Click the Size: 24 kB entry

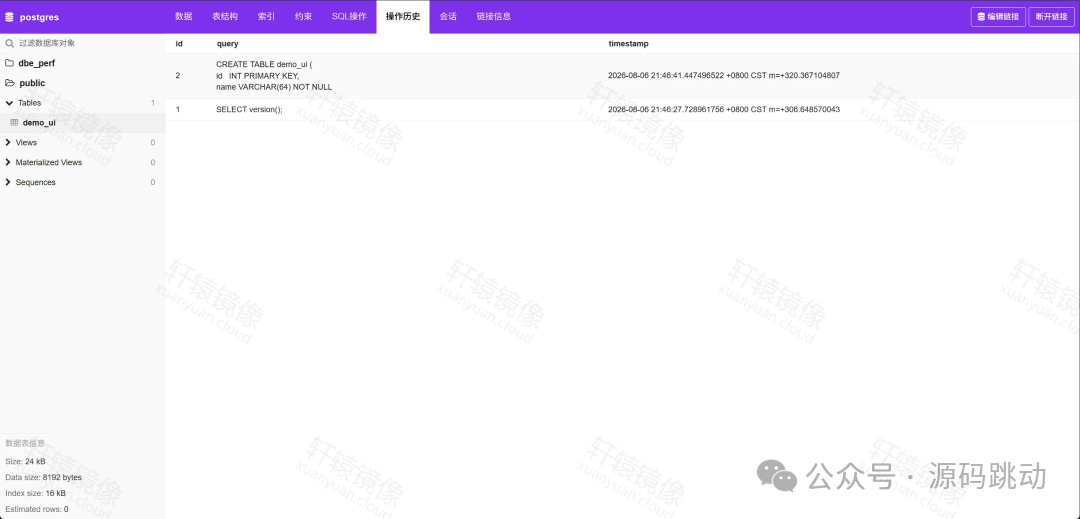[x=25, y=461]
